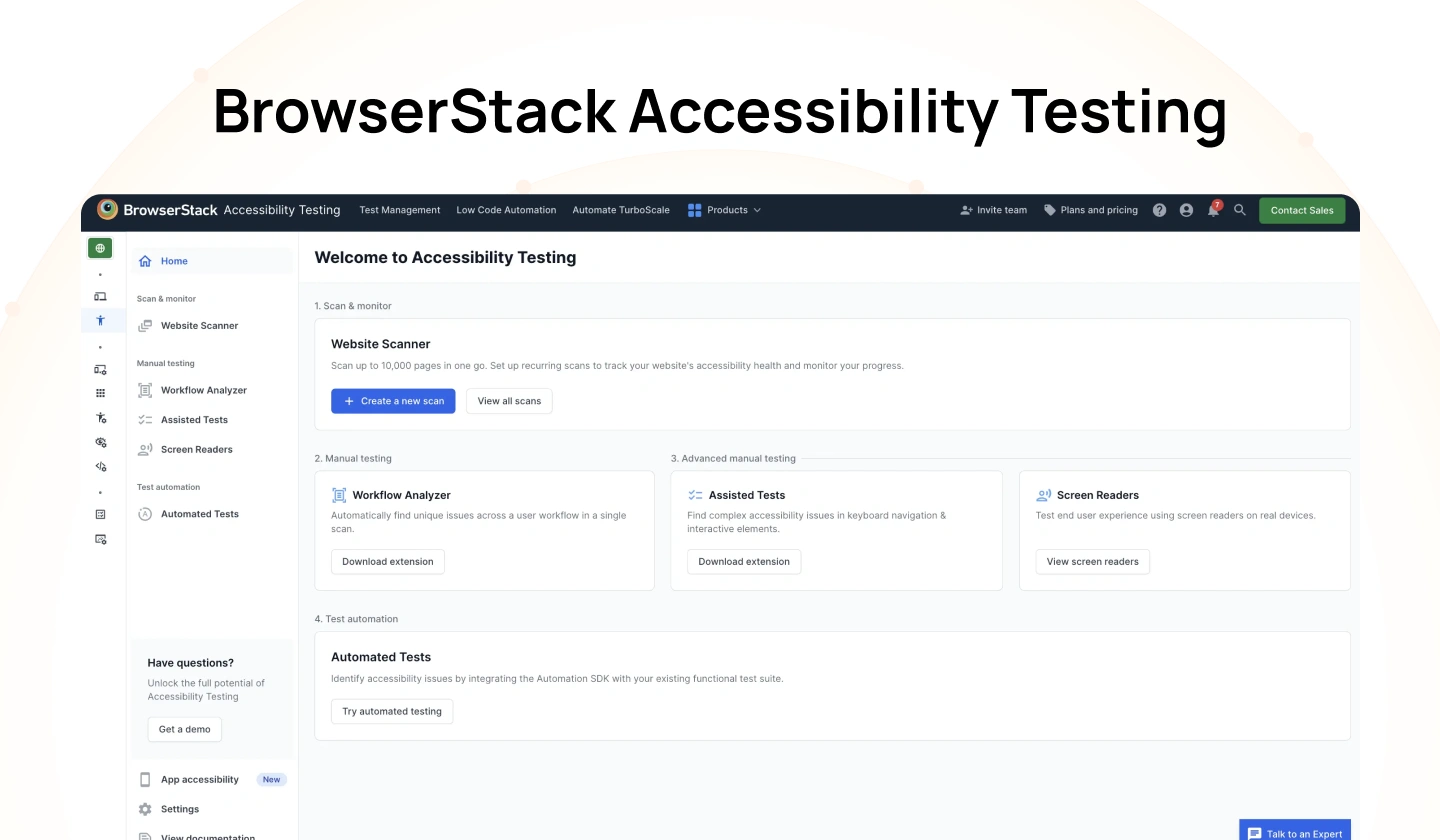
Task: Open Settings label in sidebar
Action: [x=180, y=809]
